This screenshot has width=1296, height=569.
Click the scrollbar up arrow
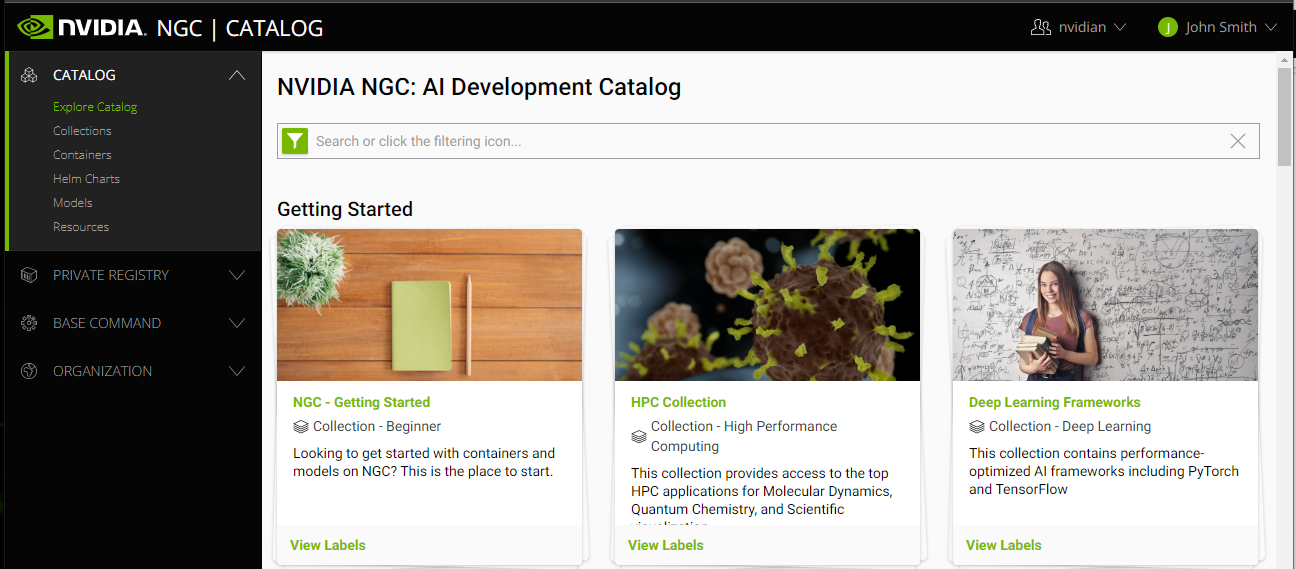pos(1285,60)
